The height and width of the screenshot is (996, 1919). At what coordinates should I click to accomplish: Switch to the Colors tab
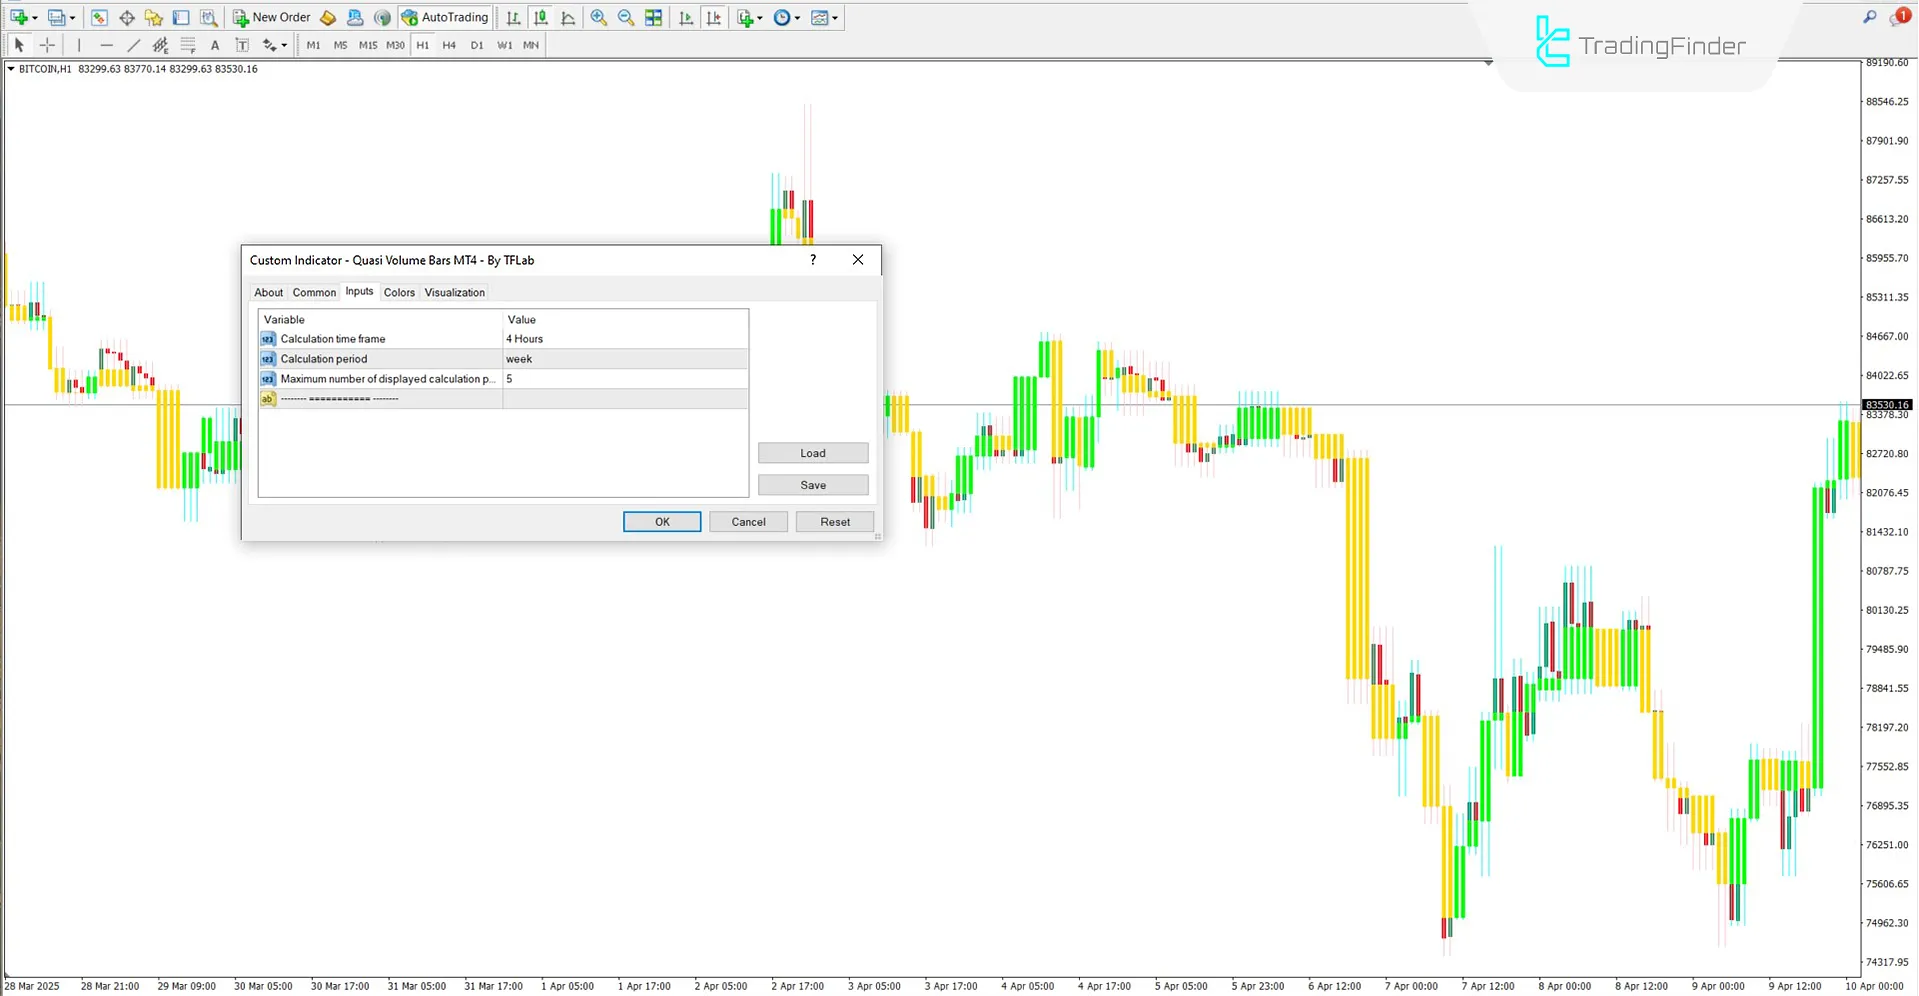399,292
